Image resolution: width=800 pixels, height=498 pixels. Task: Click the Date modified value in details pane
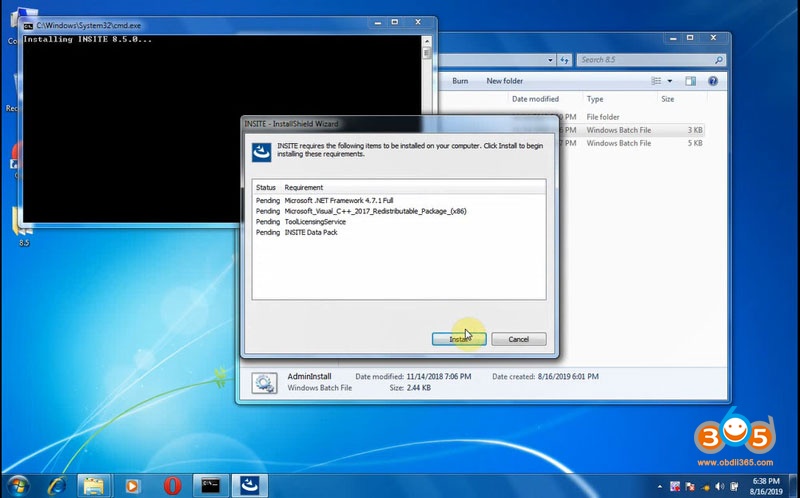439,377
